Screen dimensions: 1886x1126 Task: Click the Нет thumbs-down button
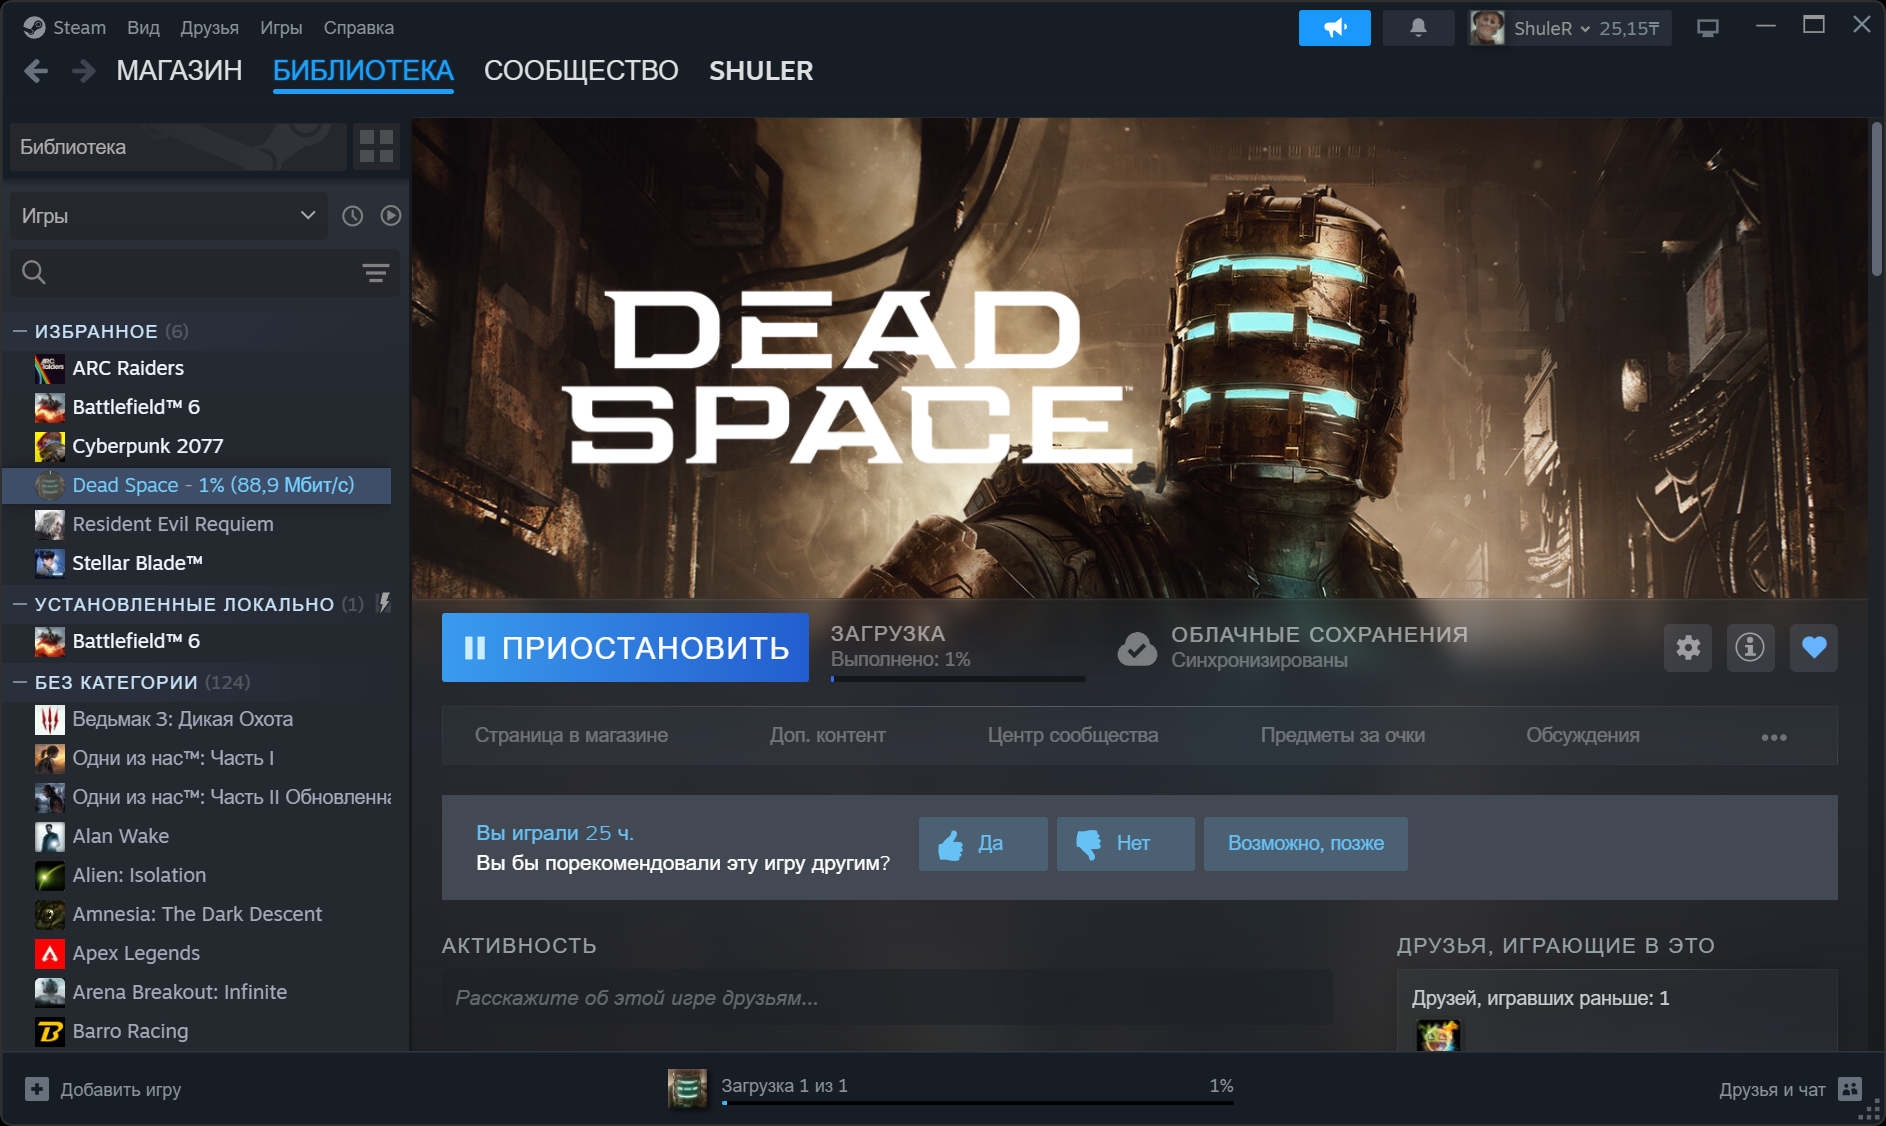click(1125, 843)
